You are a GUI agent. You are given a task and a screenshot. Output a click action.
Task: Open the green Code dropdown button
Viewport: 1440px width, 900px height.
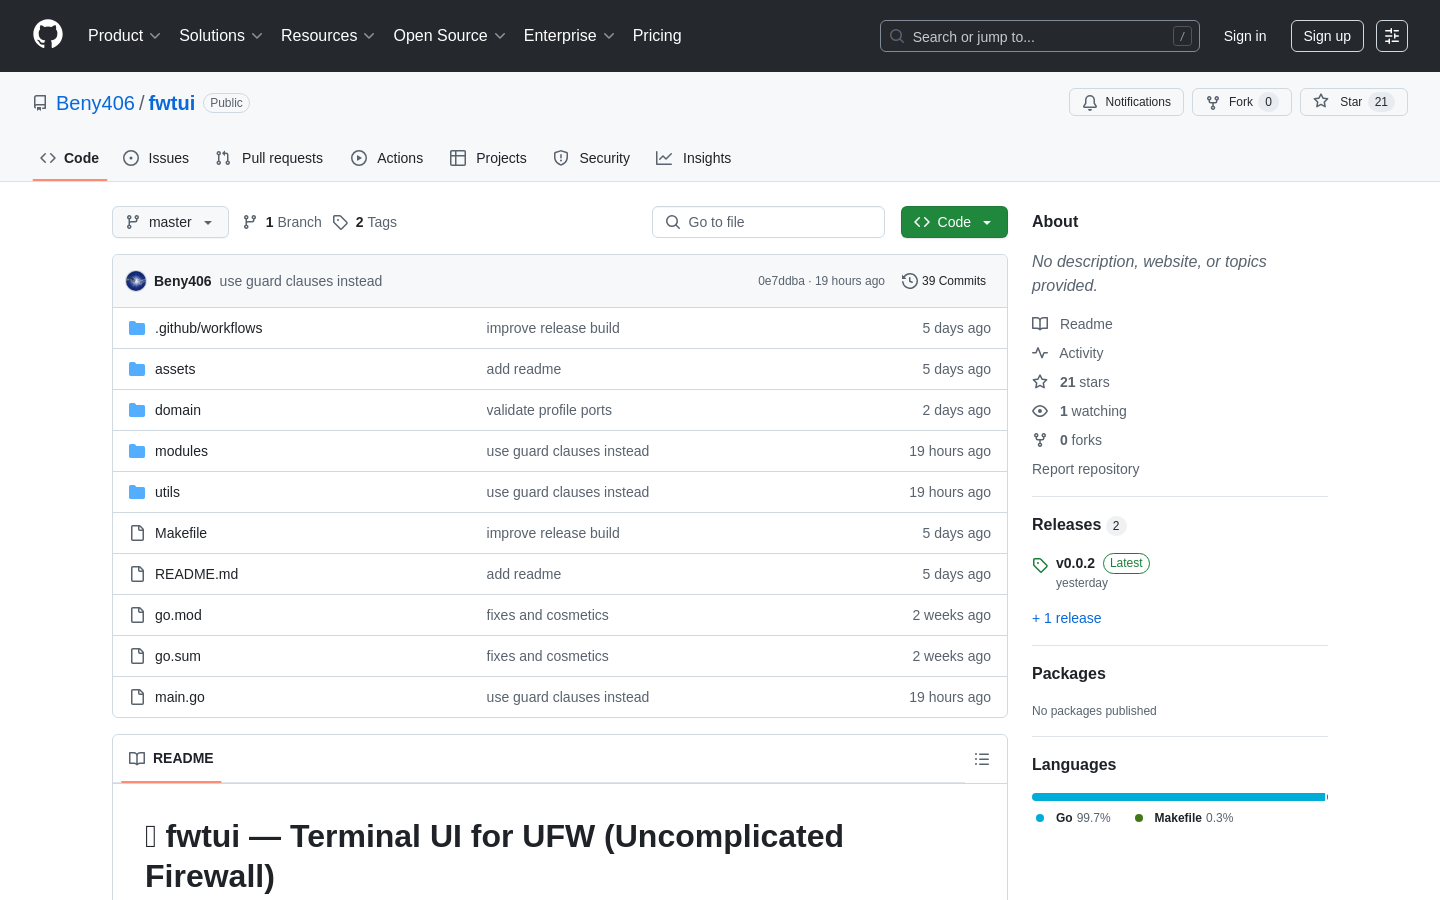pyautogui.click(x=954, y=222)
